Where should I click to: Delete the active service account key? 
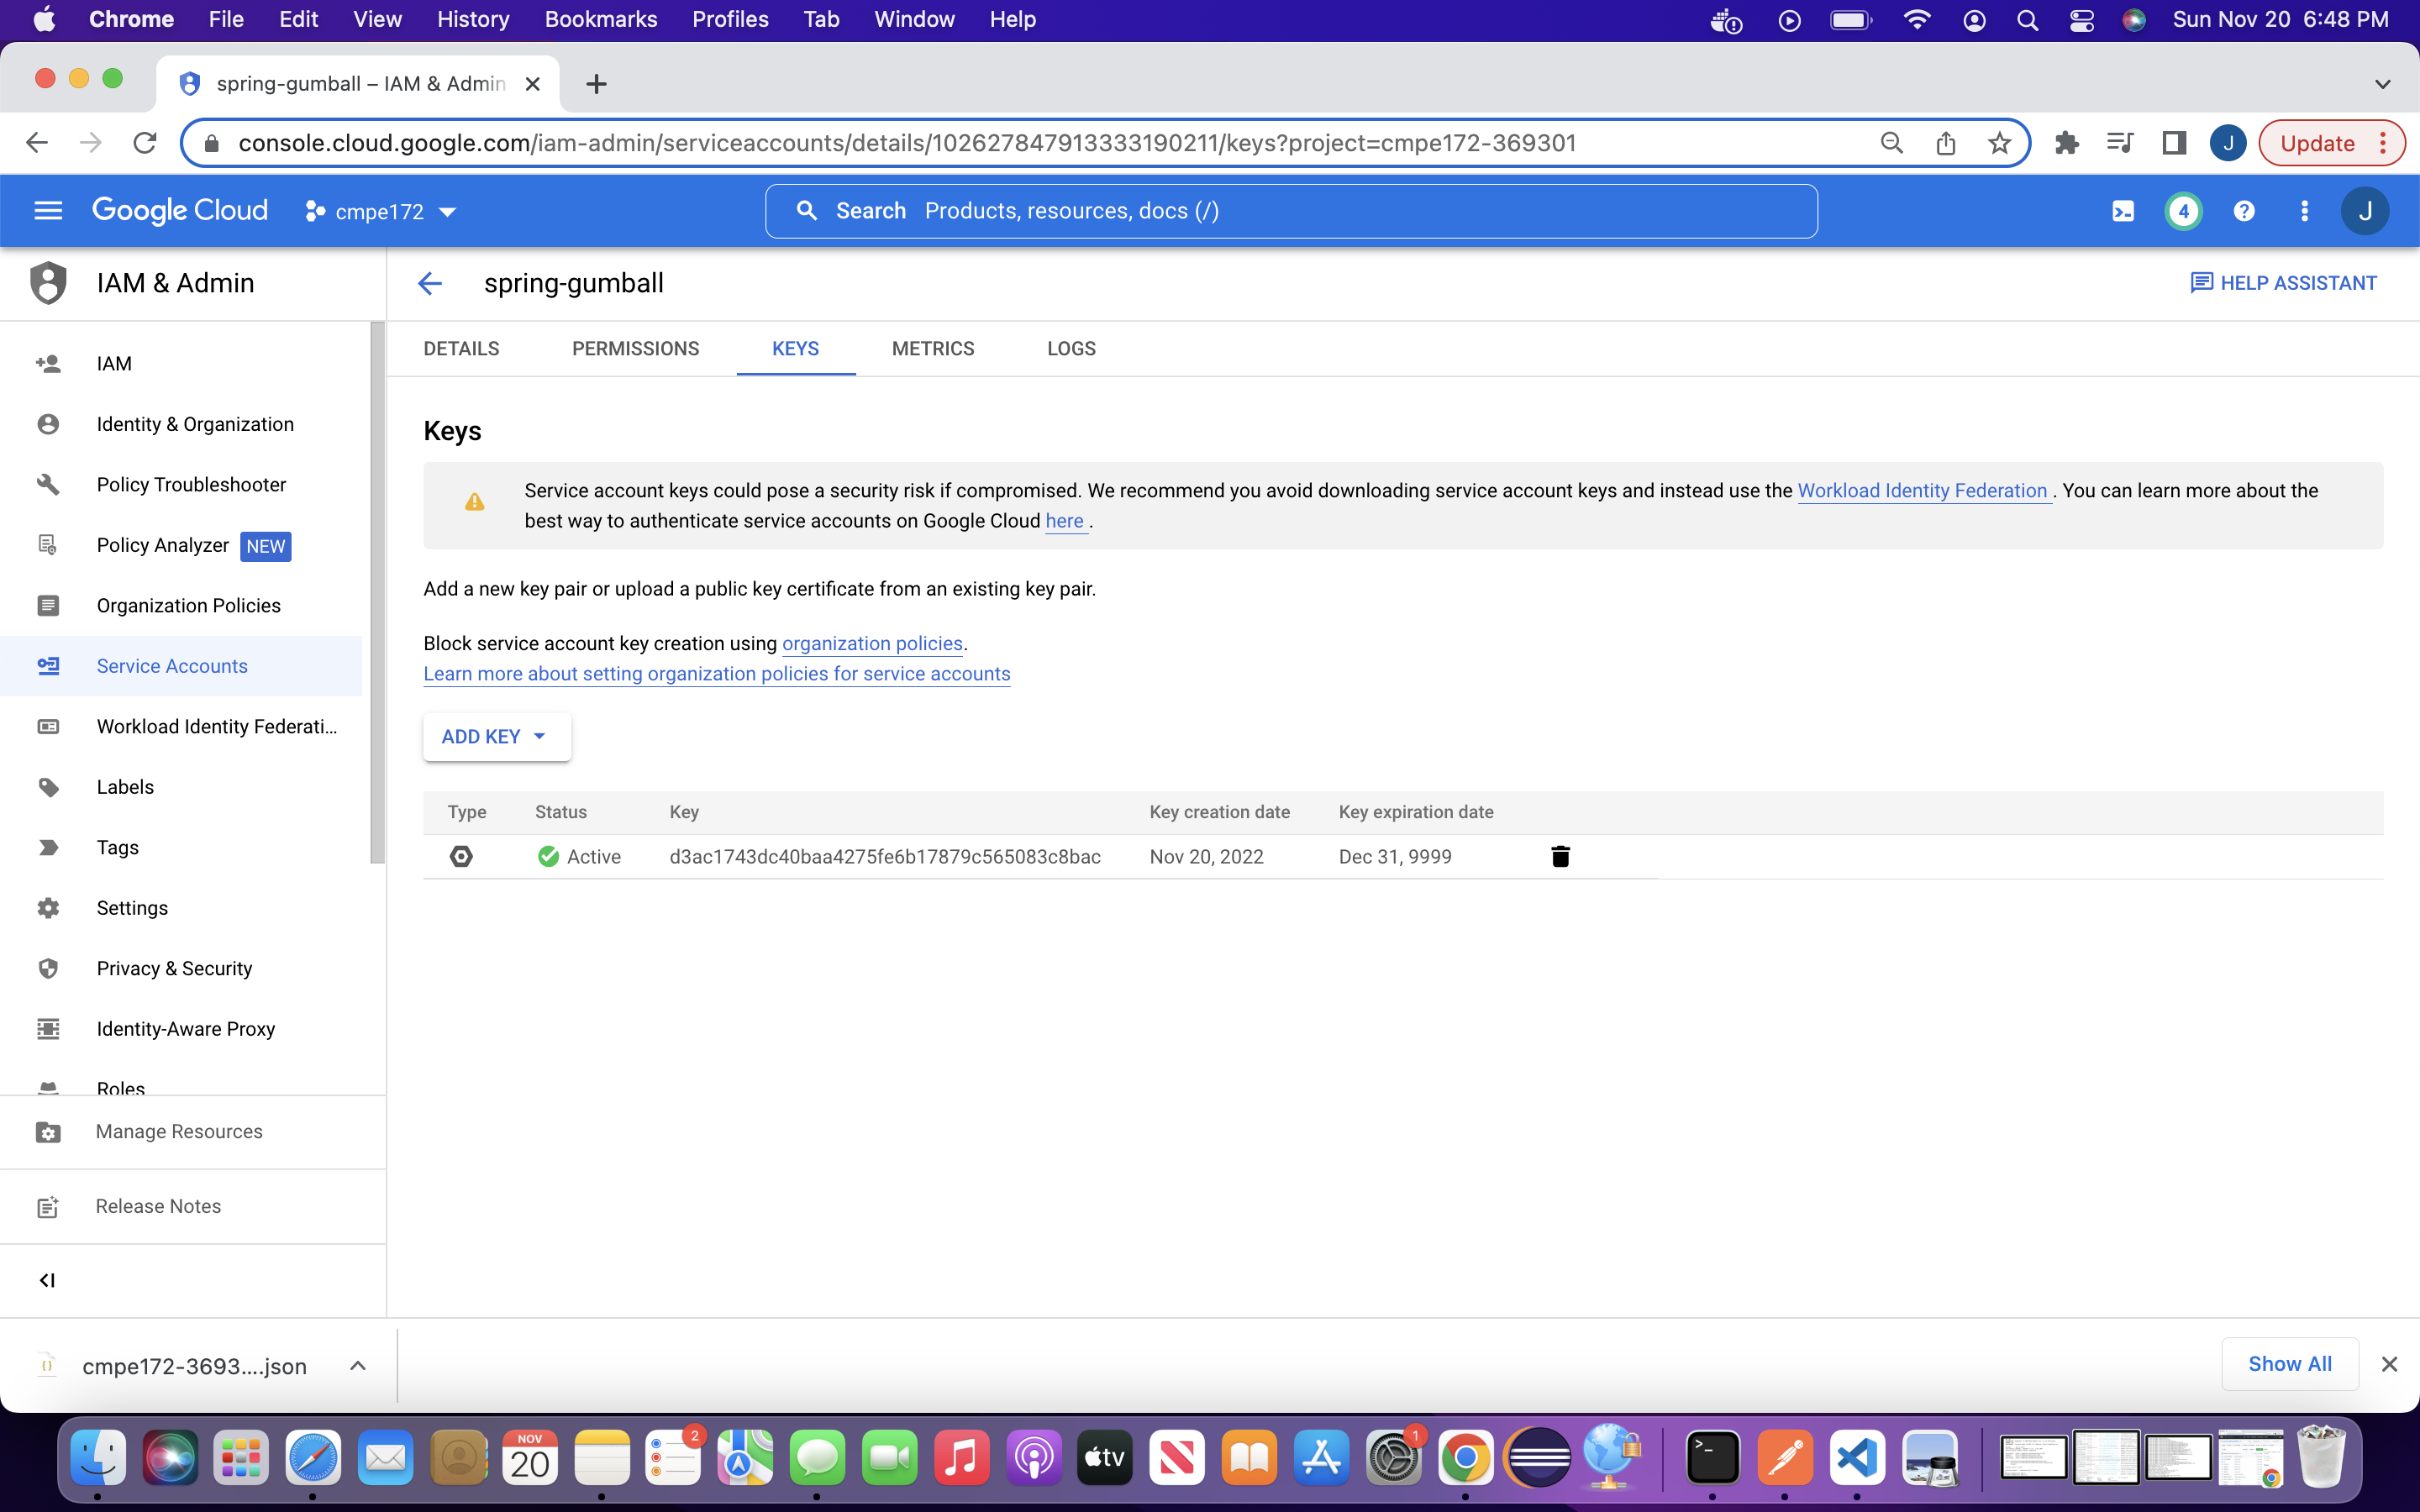[1559, 856]
